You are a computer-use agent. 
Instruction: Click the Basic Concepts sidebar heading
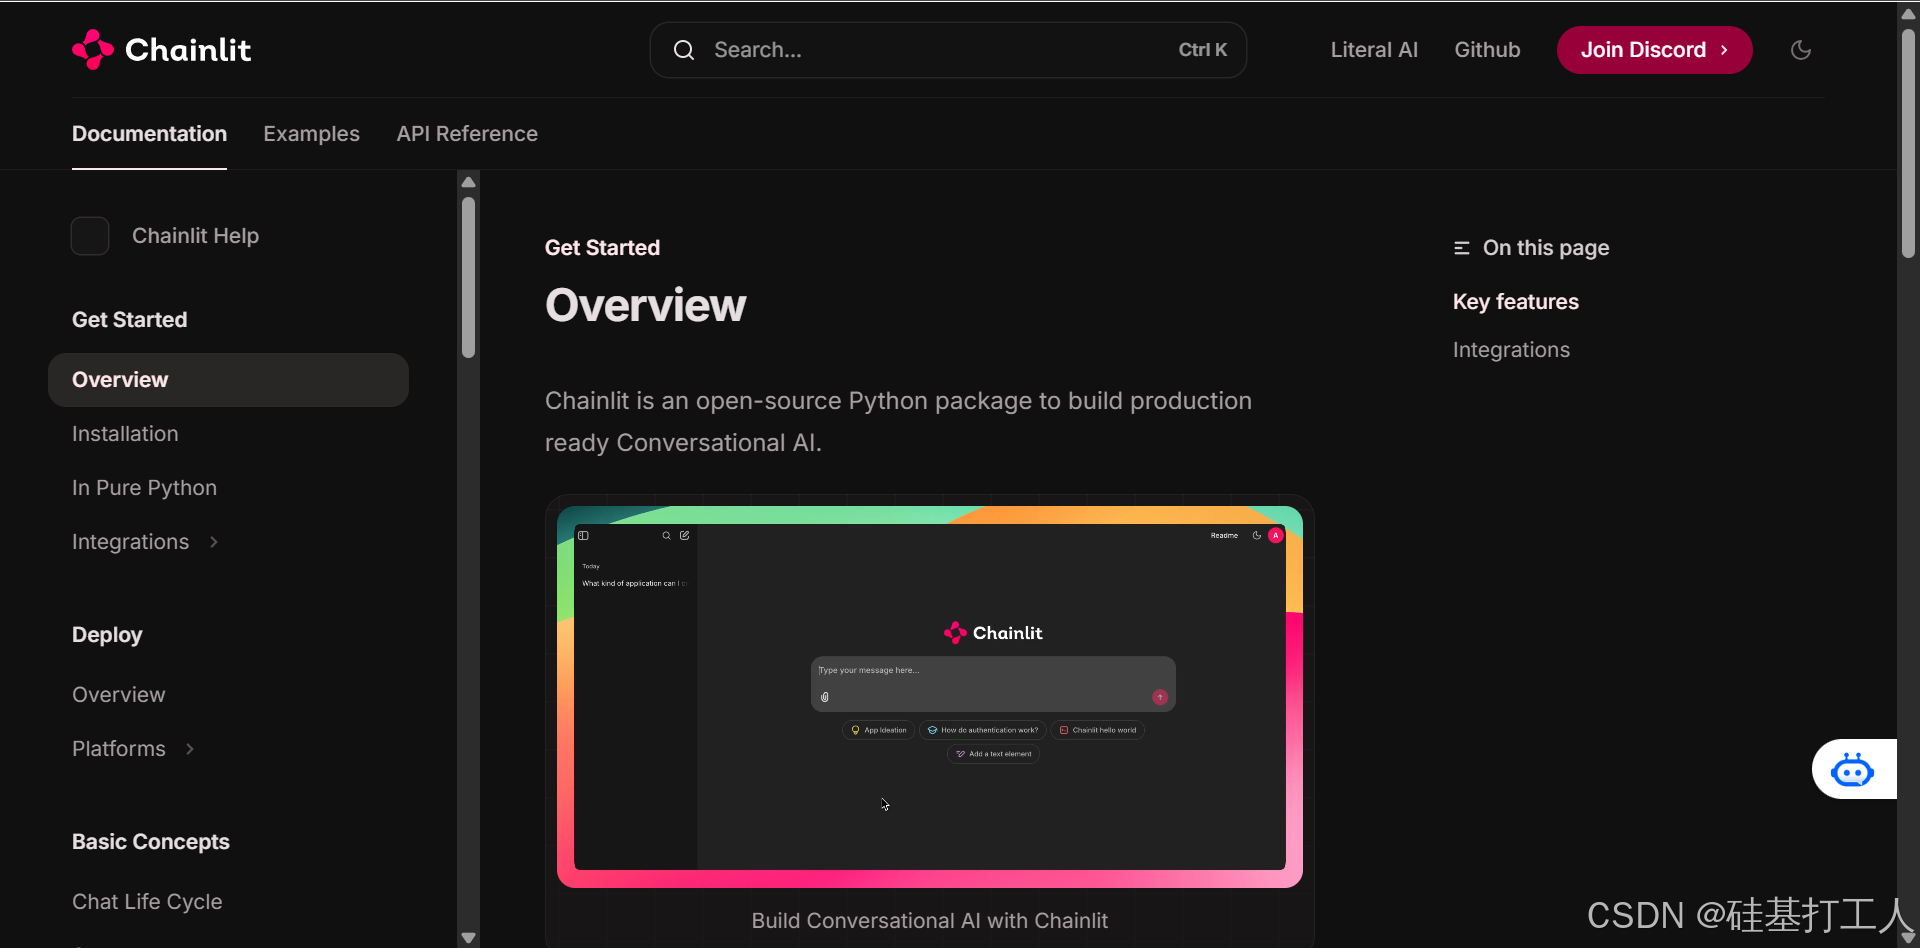point(150,842)
